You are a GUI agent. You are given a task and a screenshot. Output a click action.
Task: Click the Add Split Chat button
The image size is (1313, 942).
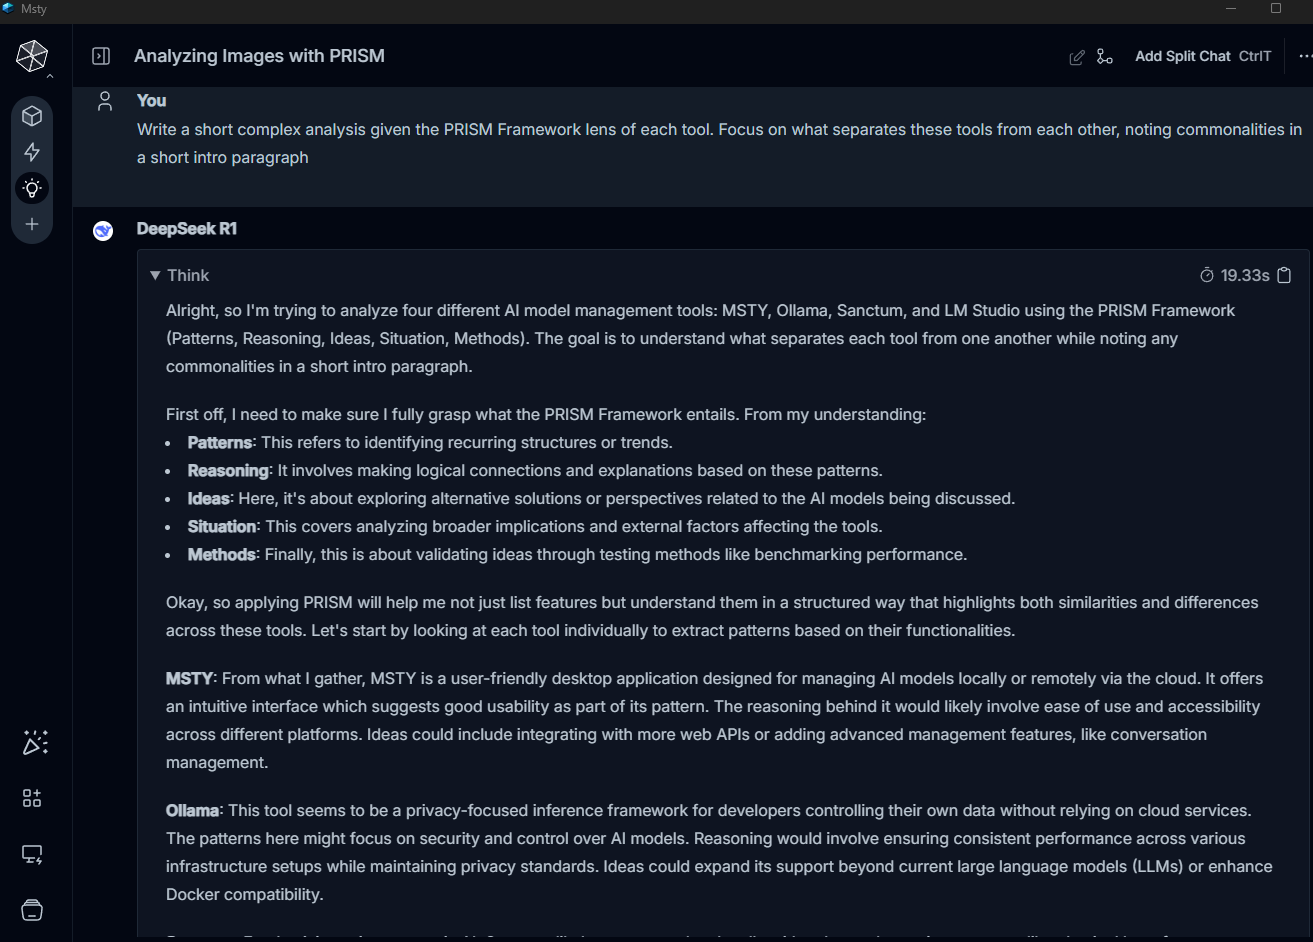(x=1182, y=57)
